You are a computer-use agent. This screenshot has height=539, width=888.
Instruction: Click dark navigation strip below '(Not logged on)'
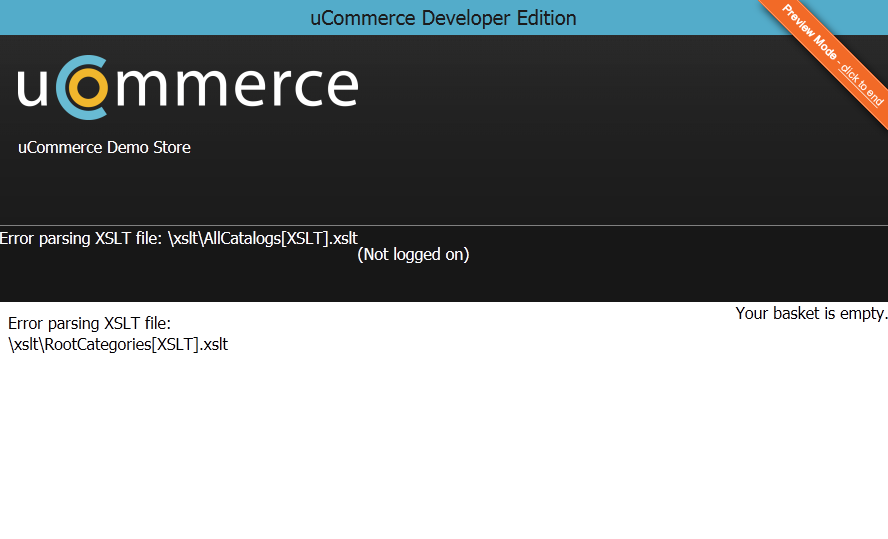pos(444,283)
